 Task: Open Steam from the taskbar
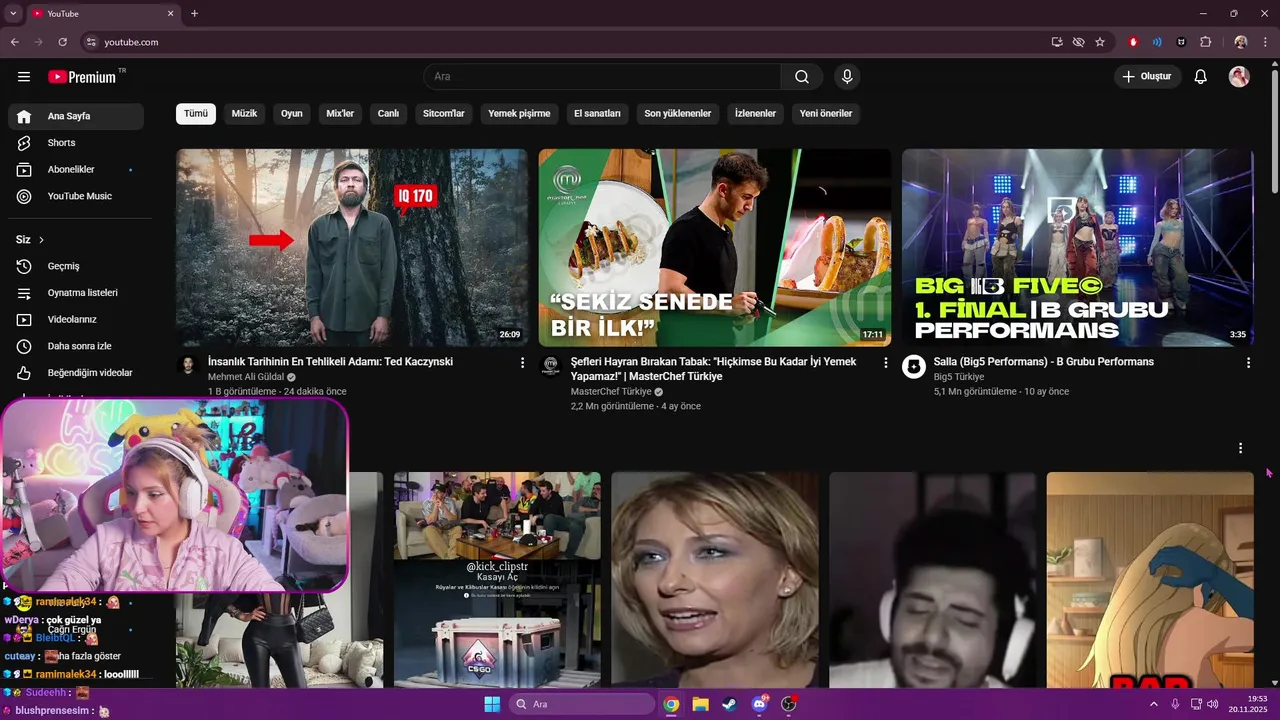pyautogui.click(x=728, y=704)
